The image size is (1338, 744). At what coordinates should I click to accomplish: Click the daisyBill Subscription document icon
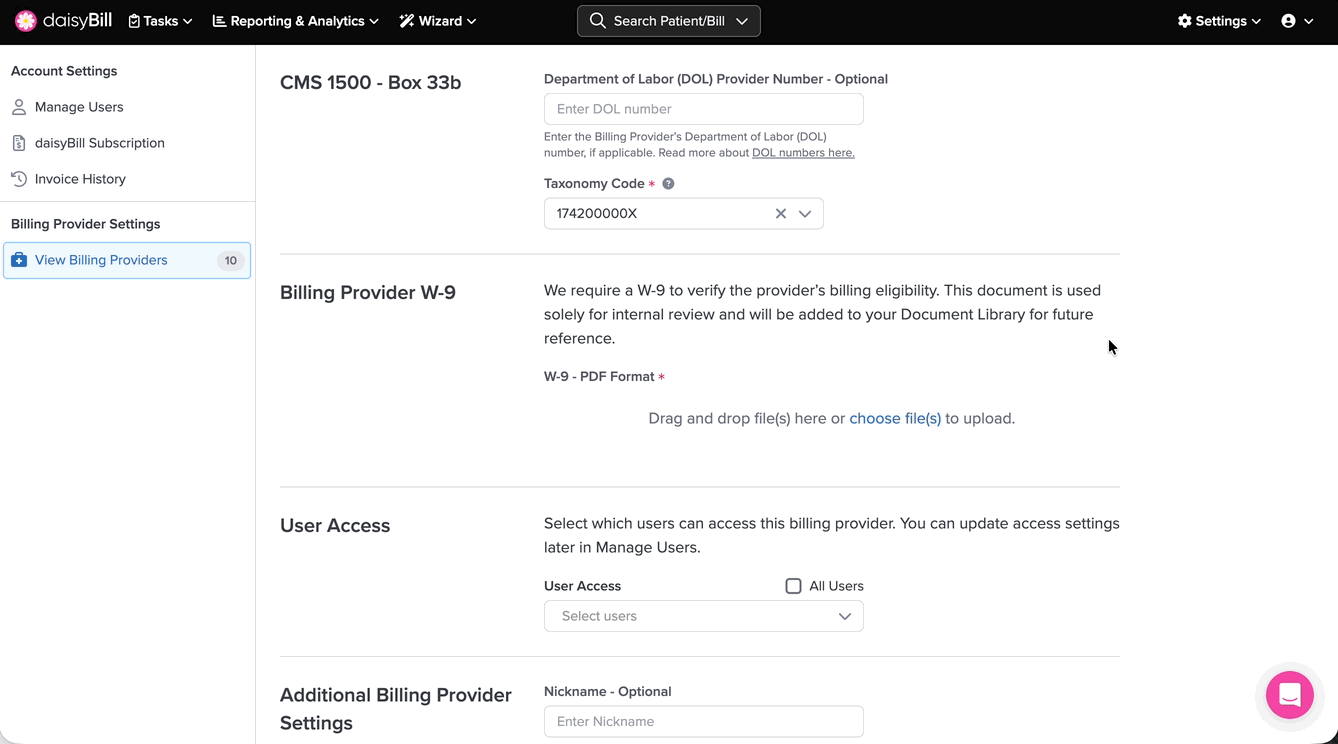tap(19, 143)
